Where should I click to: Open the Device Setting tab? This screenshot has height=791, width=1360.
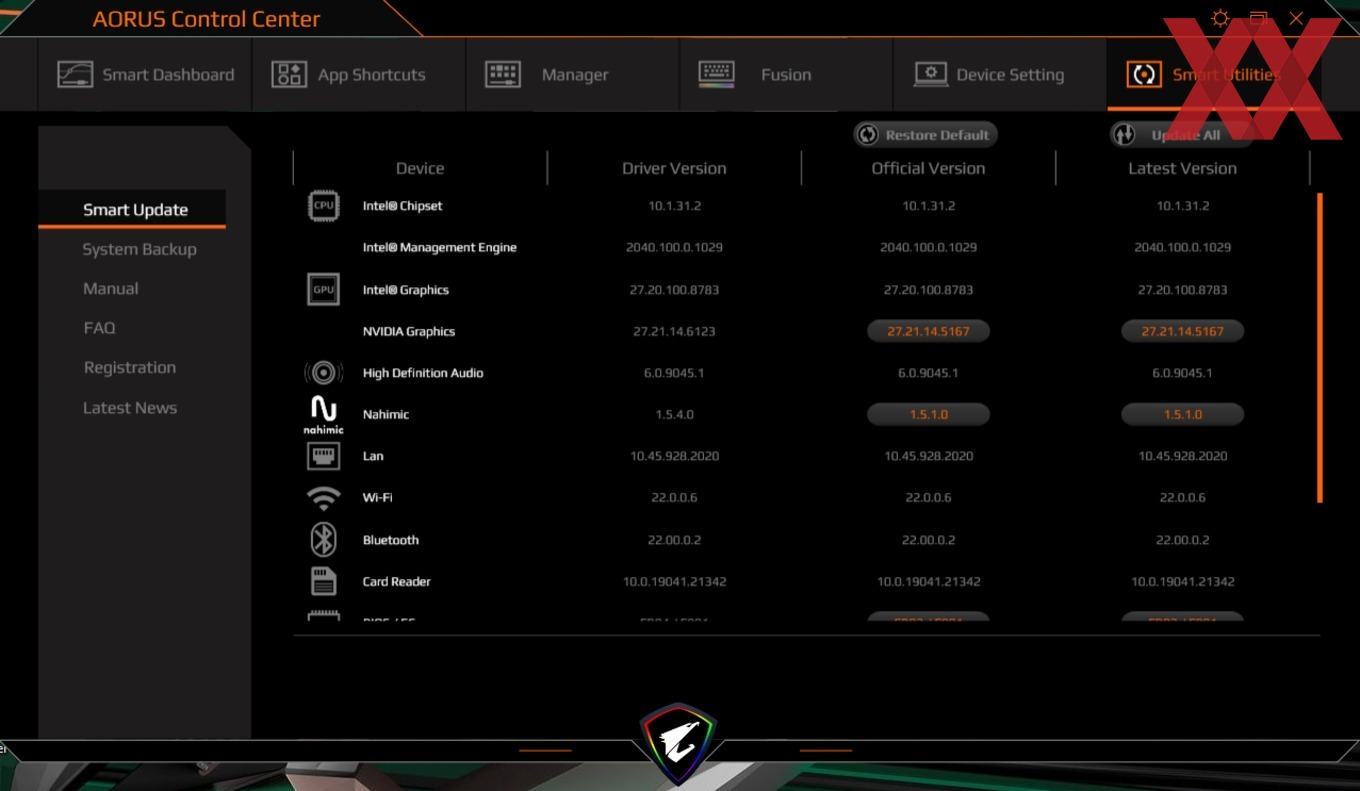click(x=1000, y=75)
